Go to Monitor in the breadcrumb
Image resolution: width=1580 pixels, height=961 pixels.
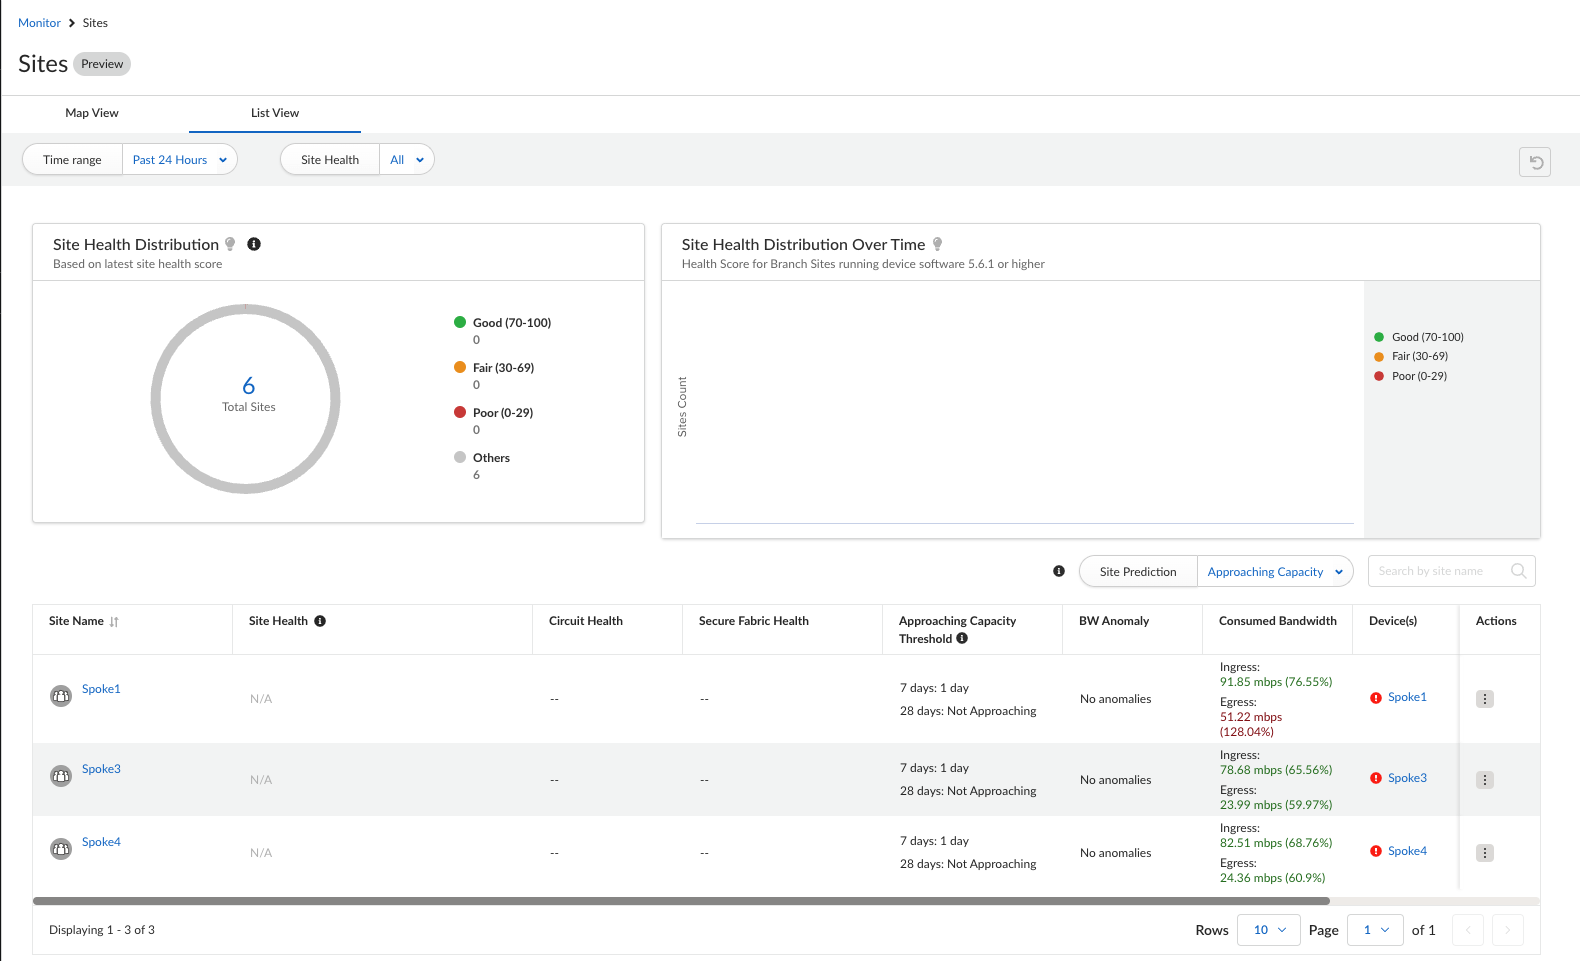click(39, 23)
